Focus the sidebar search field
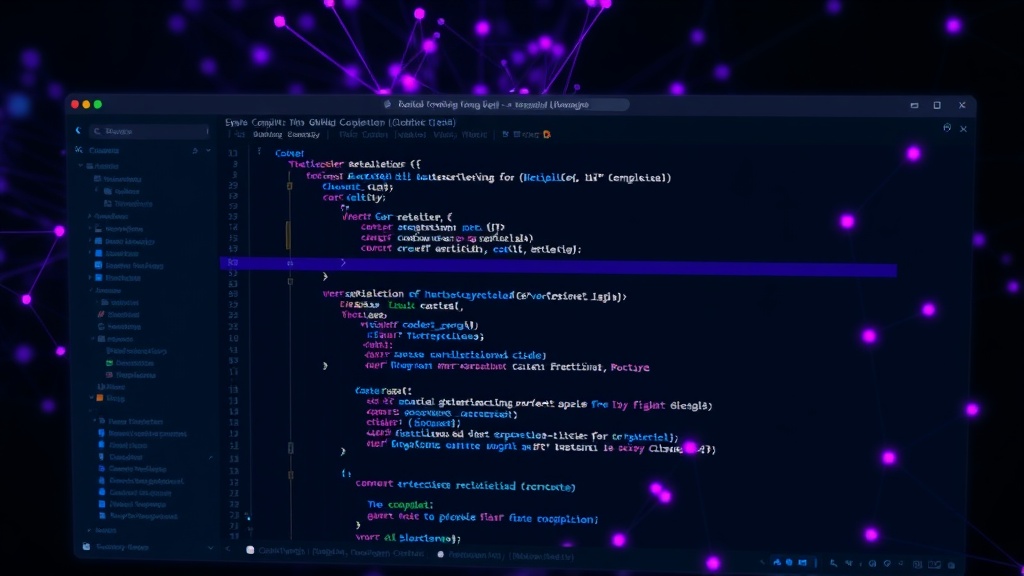1024x576 pixels. click(x=150, y=131)
